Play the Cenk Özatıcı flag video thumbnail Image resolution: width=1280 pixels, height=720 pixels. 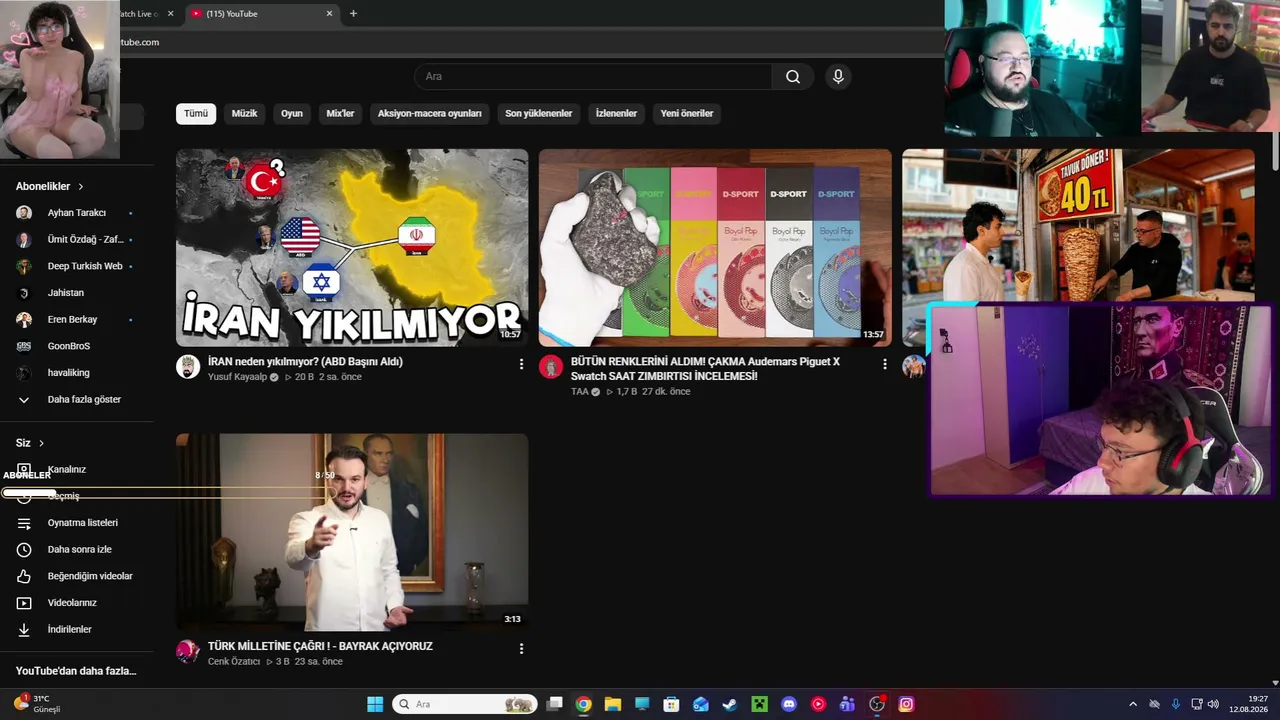pyautogui.click(x=352, y=532)
